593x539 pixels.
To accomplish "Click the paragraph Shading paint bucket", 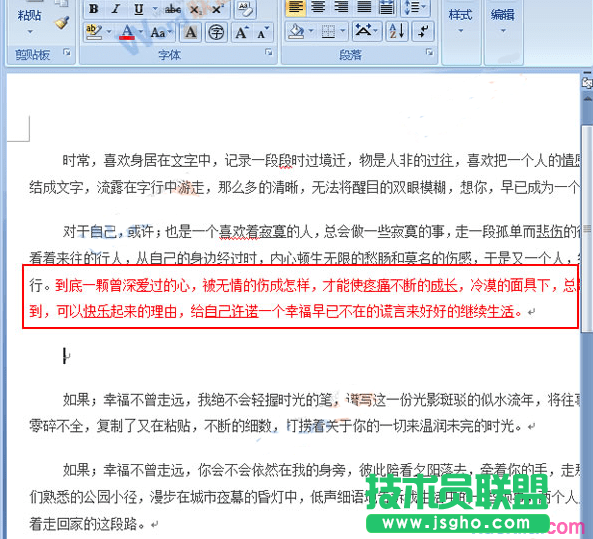I will point(296,32).
